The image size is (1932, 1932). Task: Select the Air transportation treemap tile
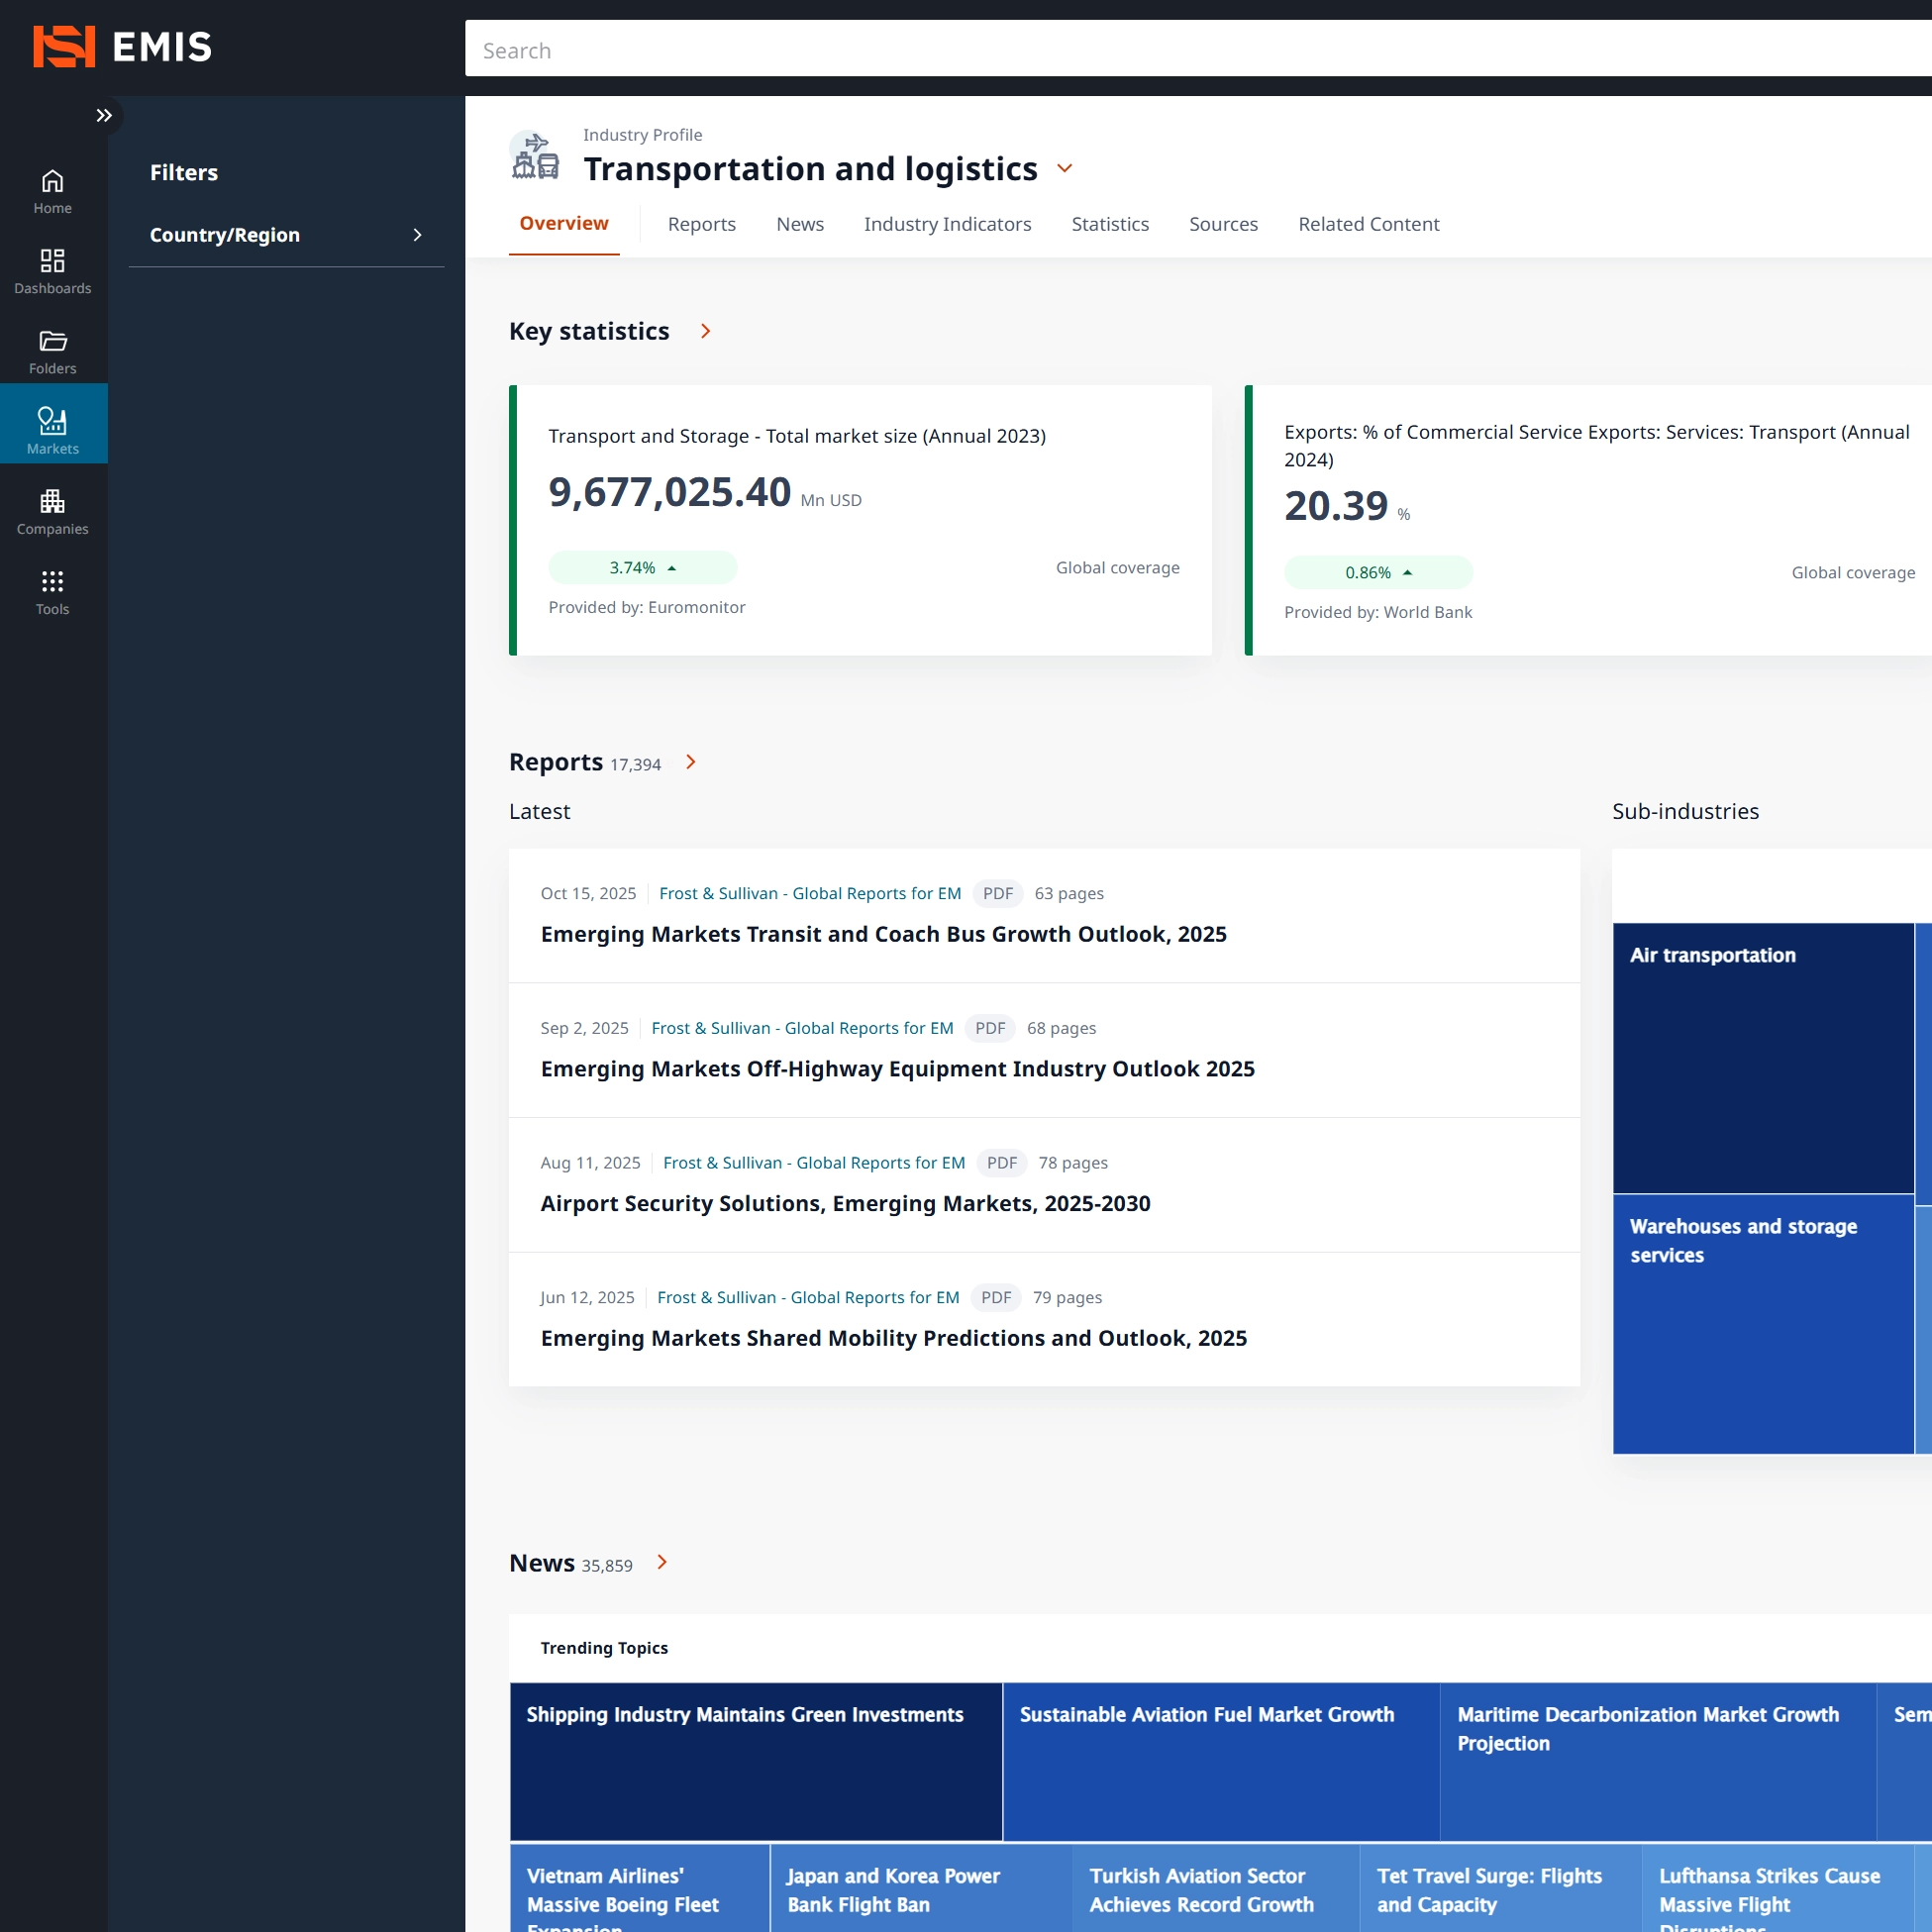point(1762,1057)
